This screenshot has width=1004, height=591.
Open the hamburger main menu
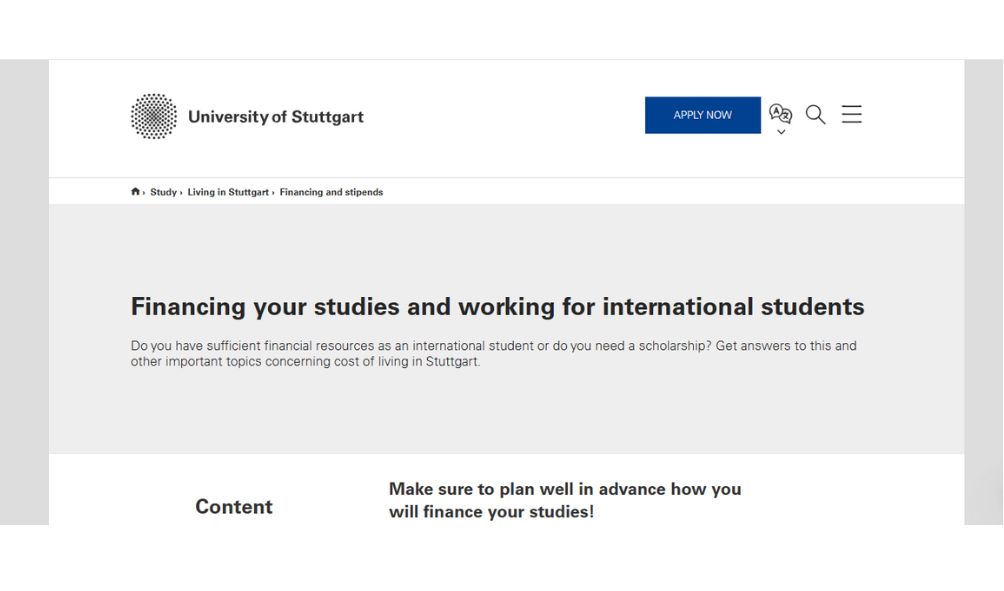pos(852,114)
